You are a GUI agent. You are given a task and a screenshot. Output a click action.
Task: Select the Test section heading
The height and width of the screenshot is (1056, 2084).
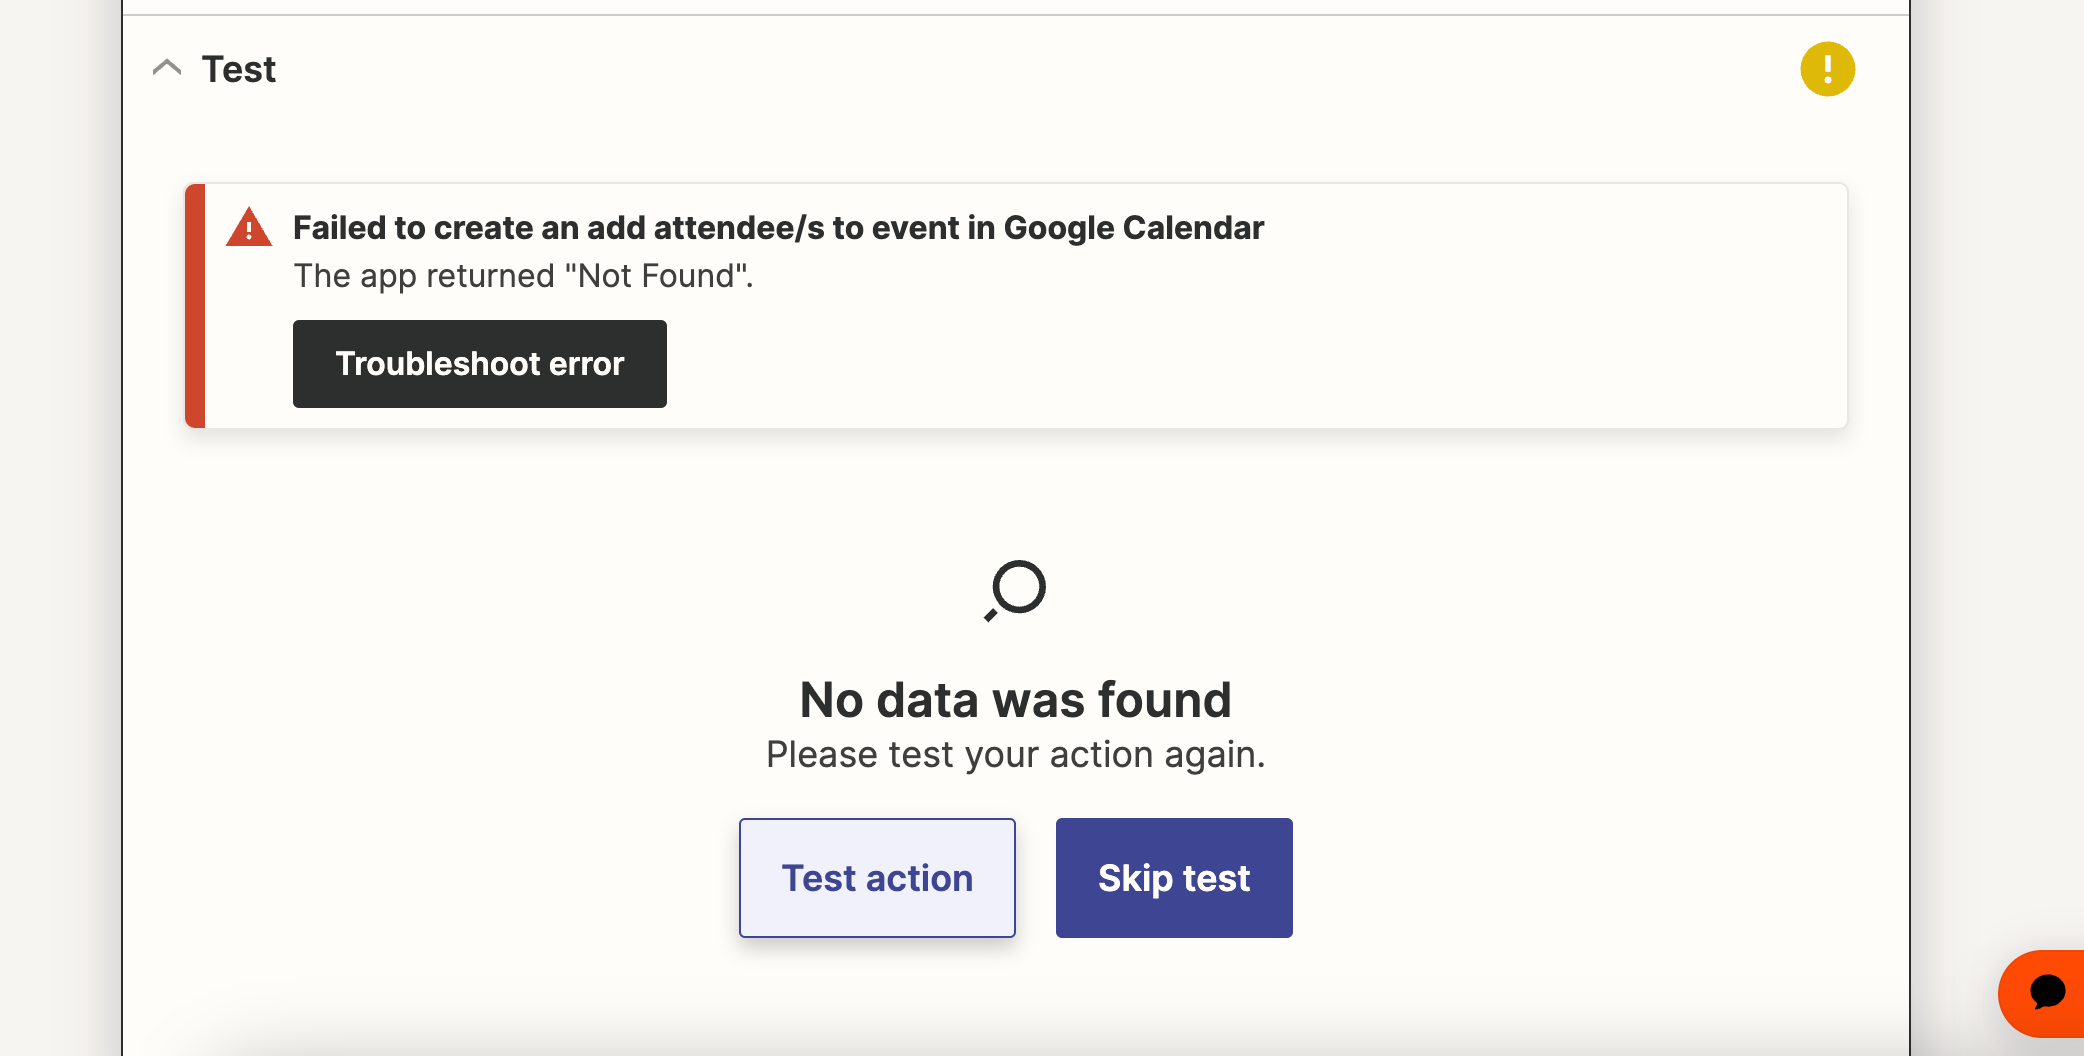pos(238,69)
